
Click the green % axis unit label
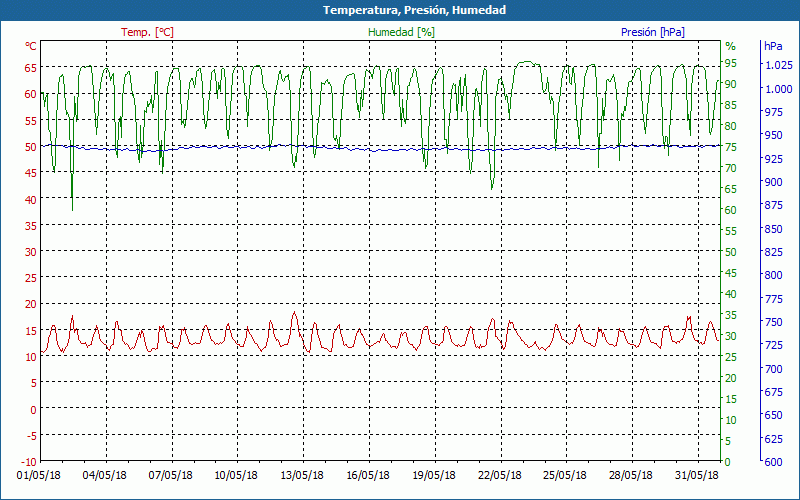tap(731, 46)
